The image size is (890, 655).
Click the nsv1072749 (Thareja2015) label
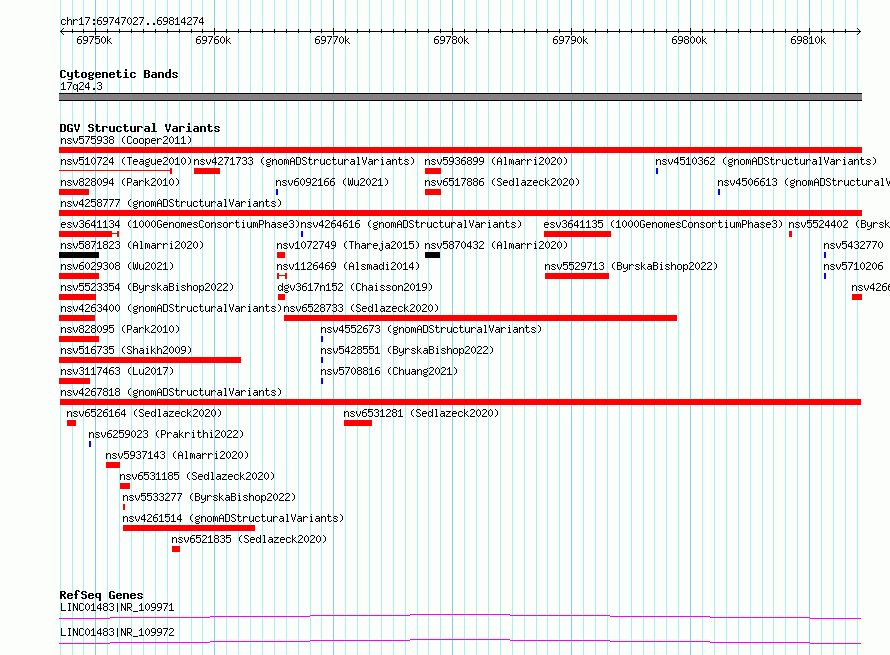pyautogui.click(x=348, y=245)
